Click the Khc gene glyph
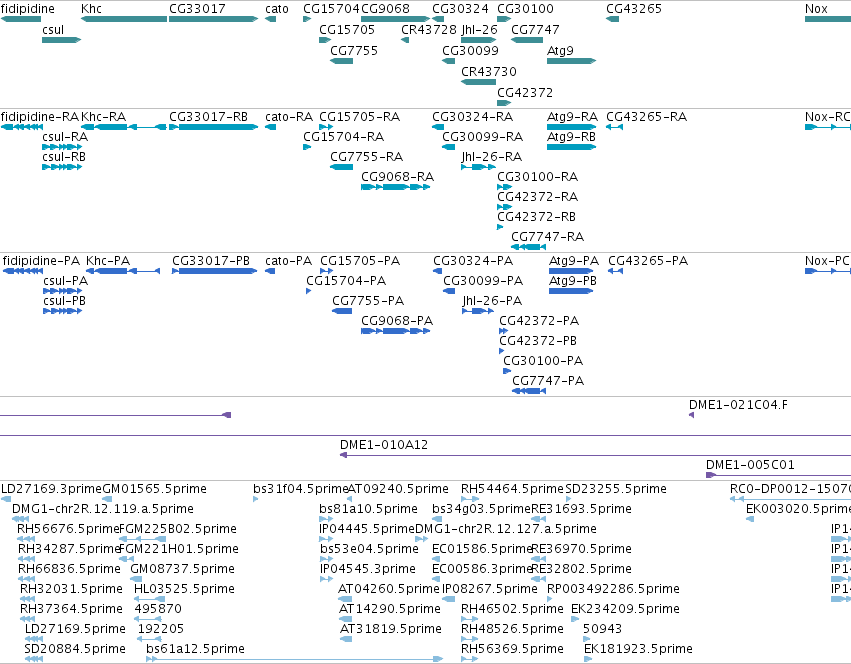Image resolution: width=851 pixels, height=664 pixels. [x=124, y=19]
